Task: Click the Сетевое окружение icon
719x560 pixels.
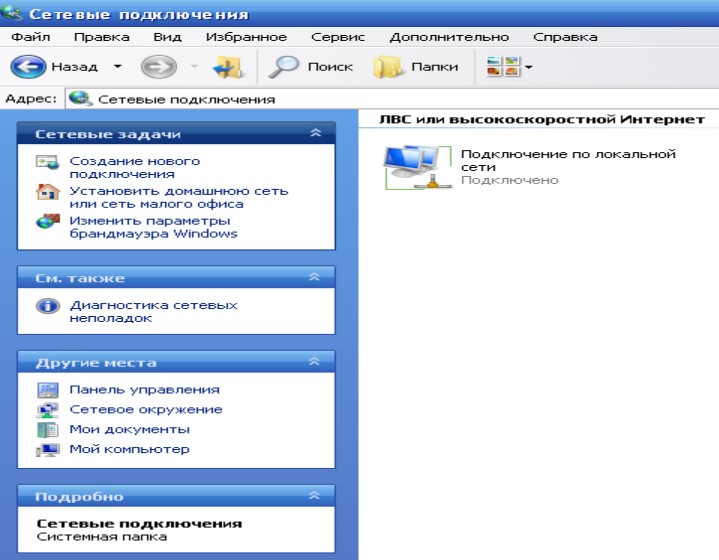Action: click(48, 410)
